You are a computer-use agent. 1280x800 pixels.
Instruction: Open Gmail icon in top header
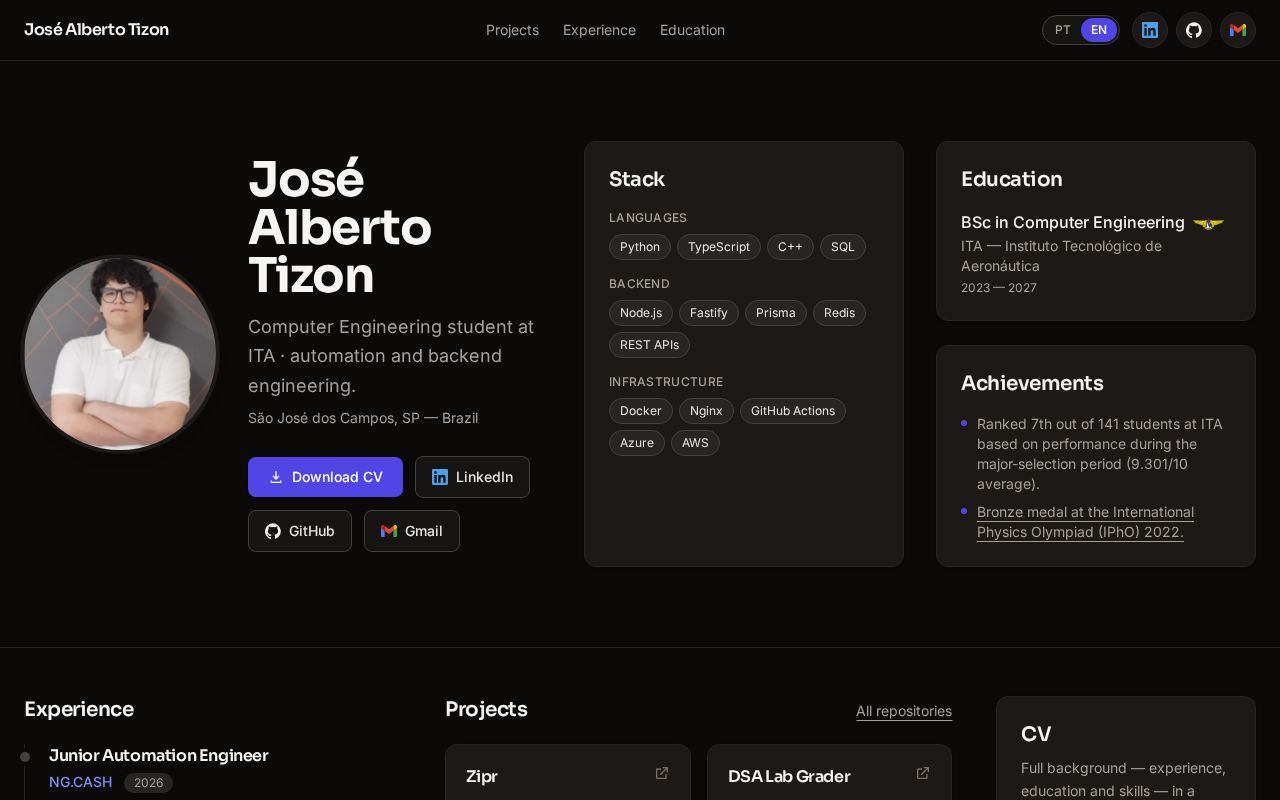(x=1238, y=30)
